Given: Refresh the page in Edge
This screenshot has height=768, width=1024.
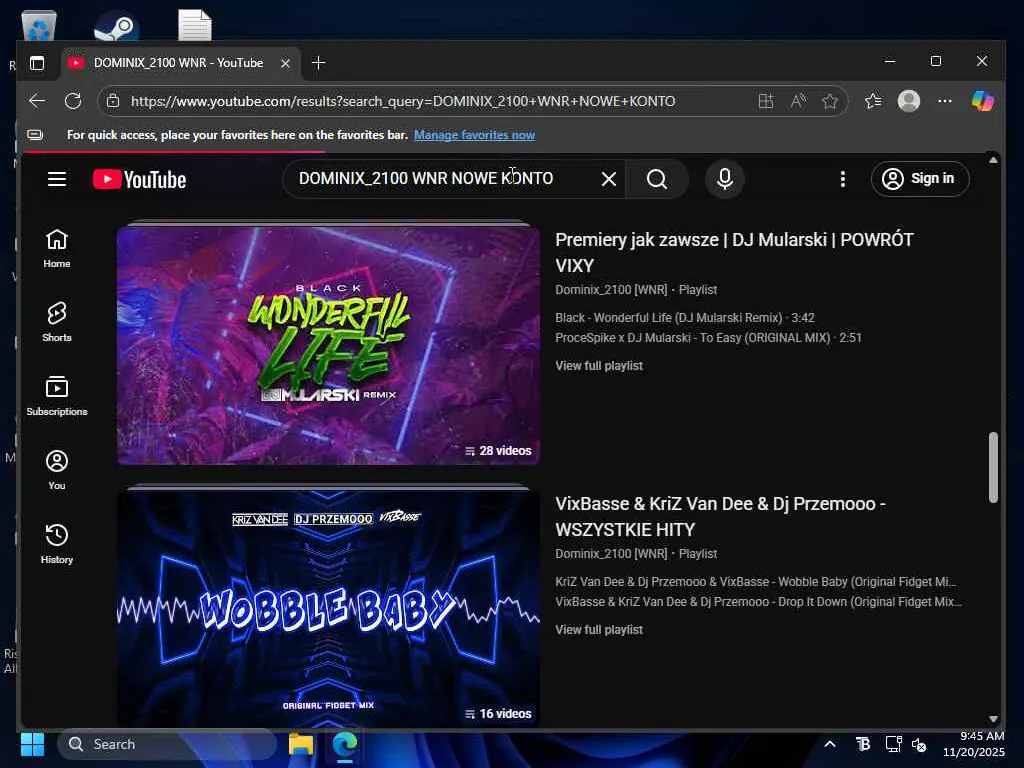Looking at the screenshot, I should tap(73, 101).
